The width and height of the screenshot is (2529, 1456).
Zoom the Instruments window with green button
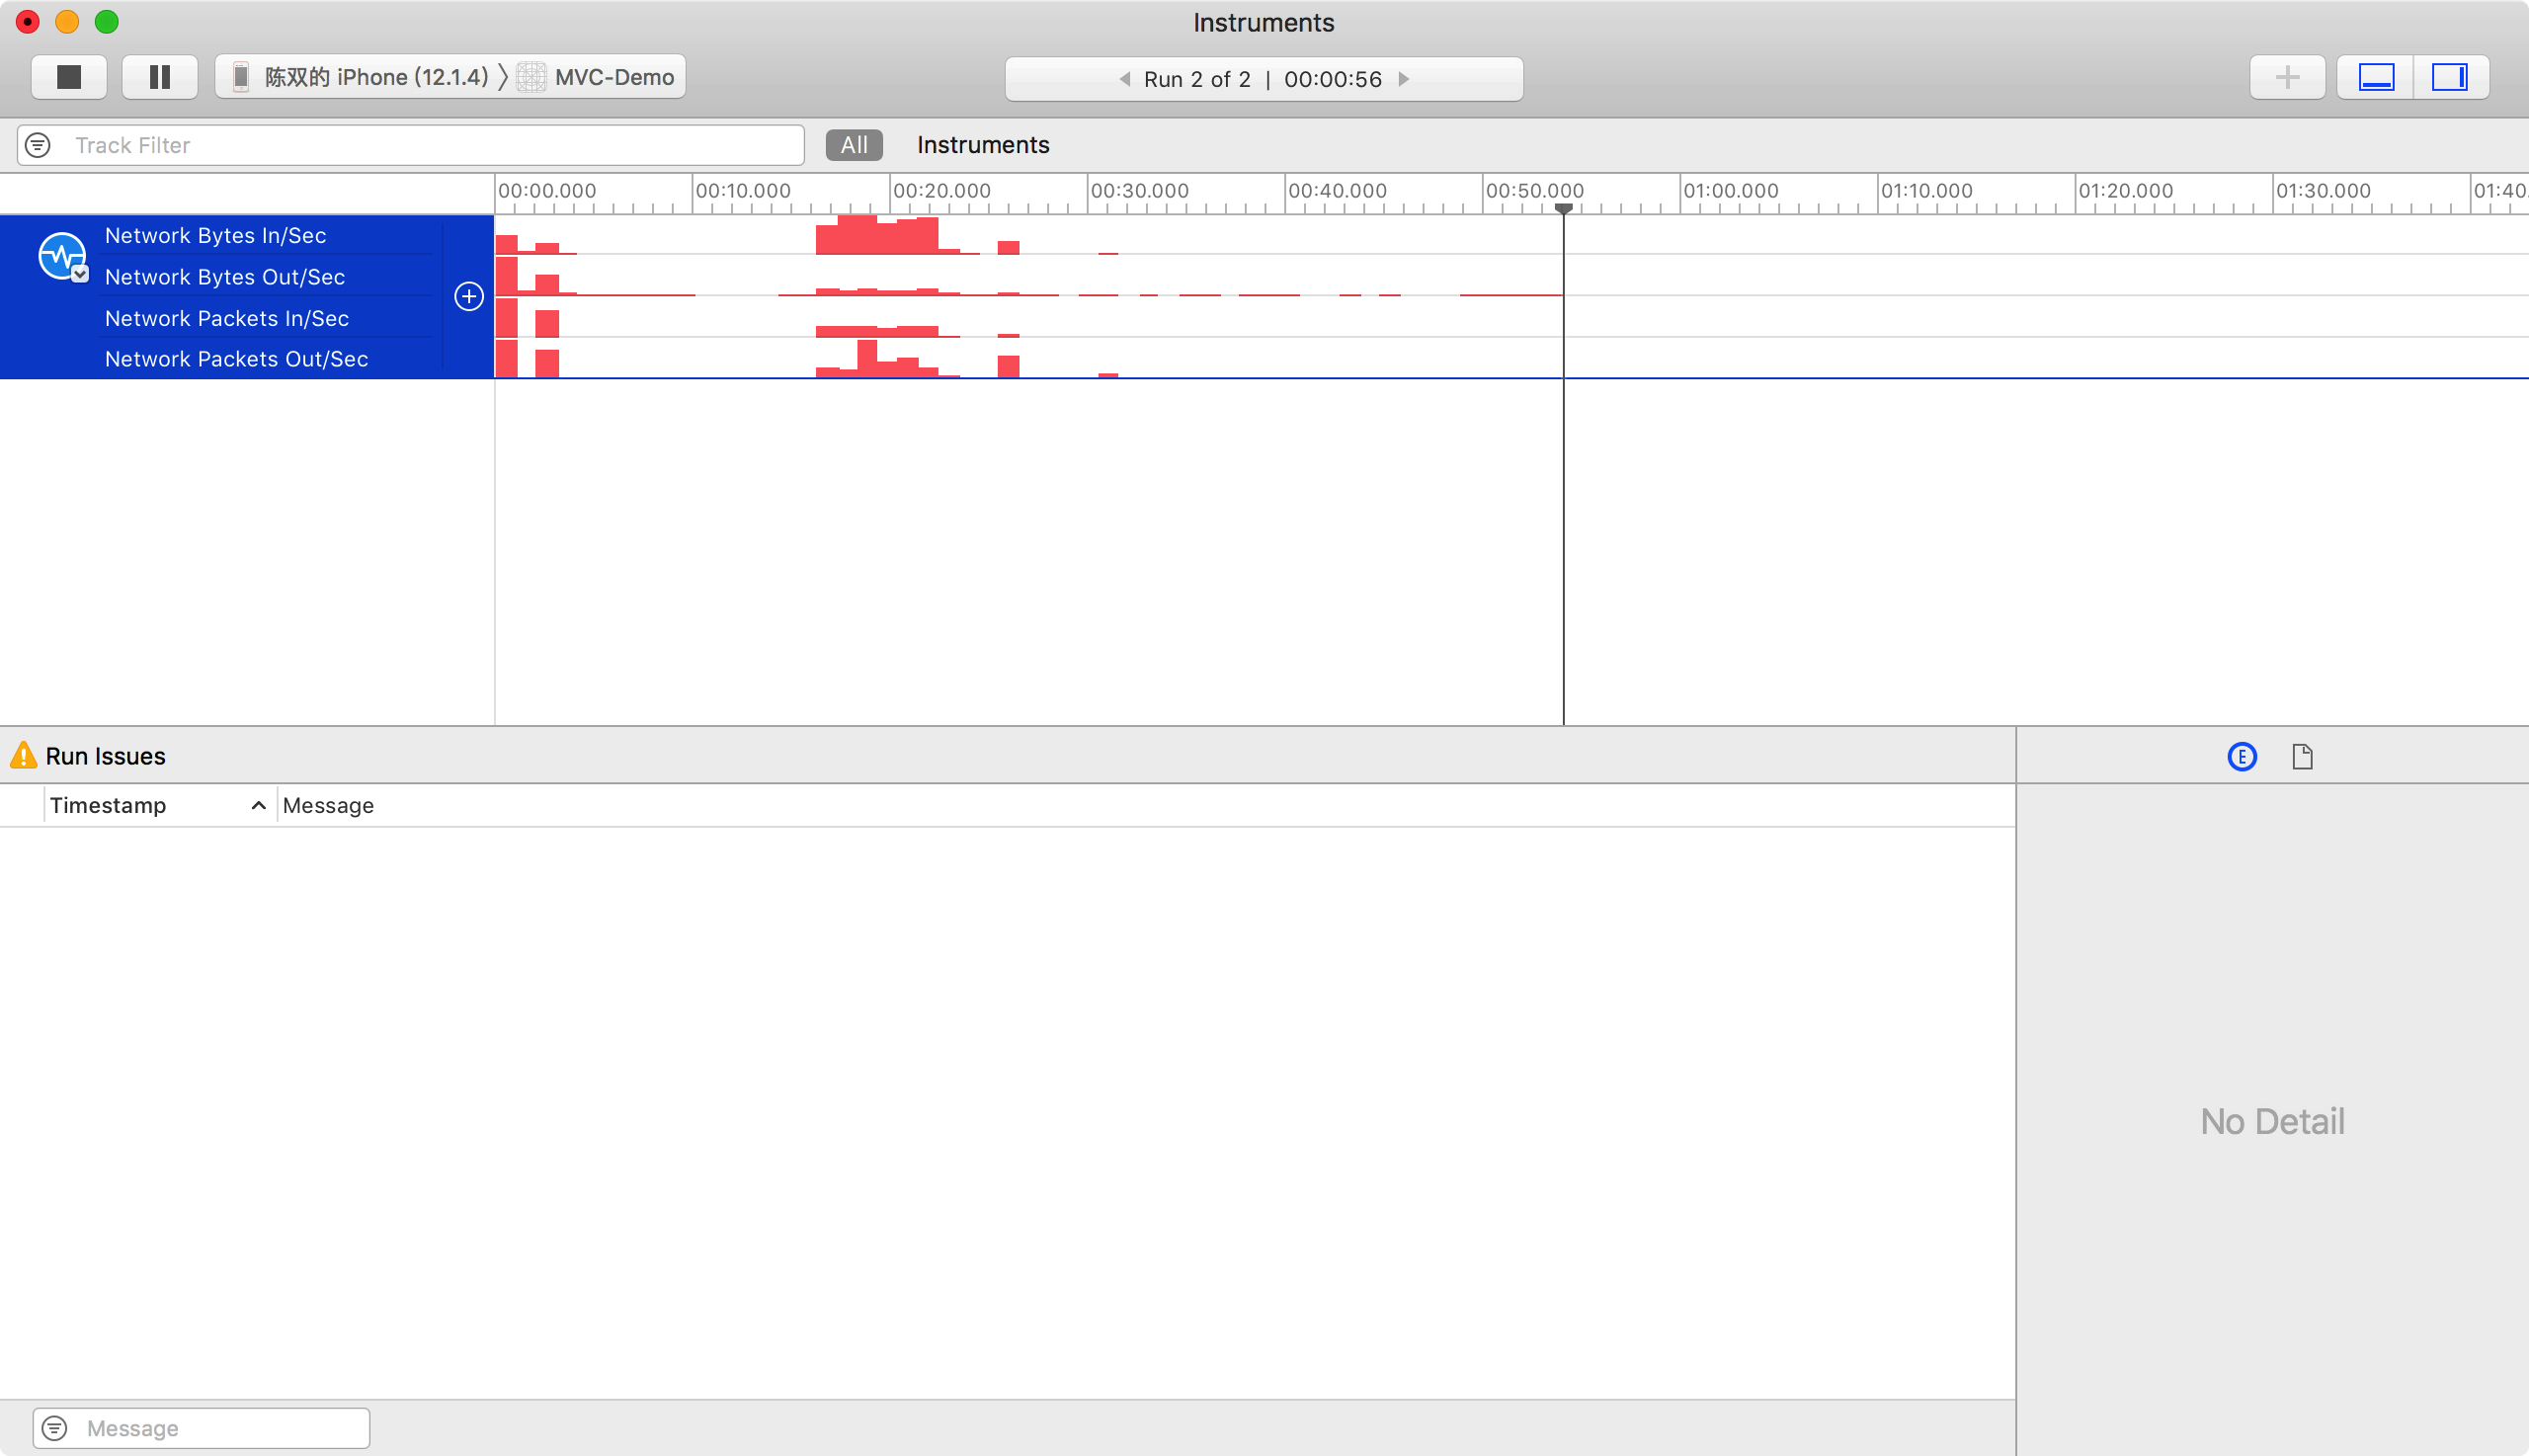point(107,21)
